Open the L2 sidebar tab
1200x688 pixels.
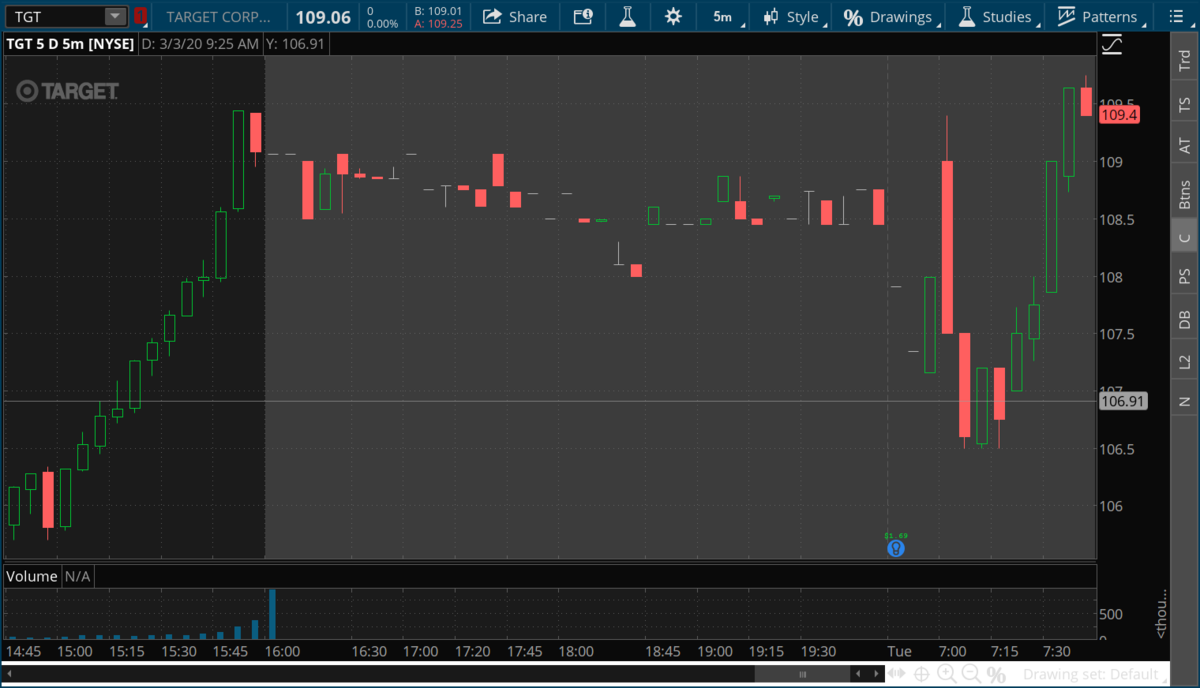(x=1185, y=361)
